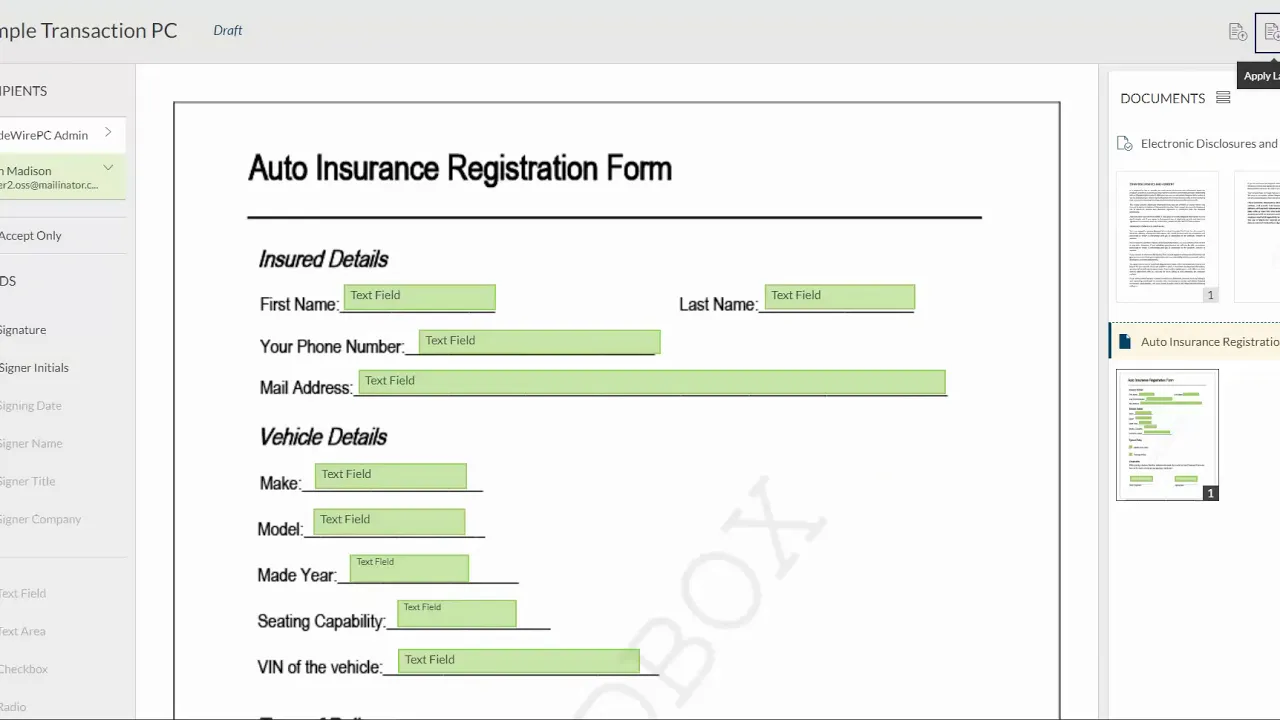The height and width of the screenshot is (720, 1280).
Task: Select the Text Field tool
Action: [22, 593]
